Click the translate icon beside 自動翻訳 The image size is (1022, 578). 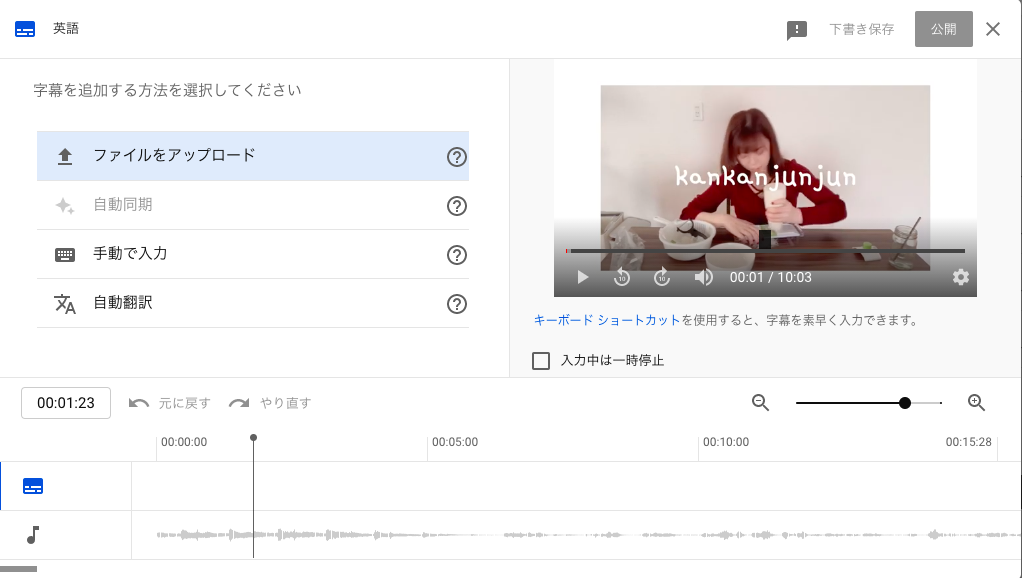click(63, 302)
